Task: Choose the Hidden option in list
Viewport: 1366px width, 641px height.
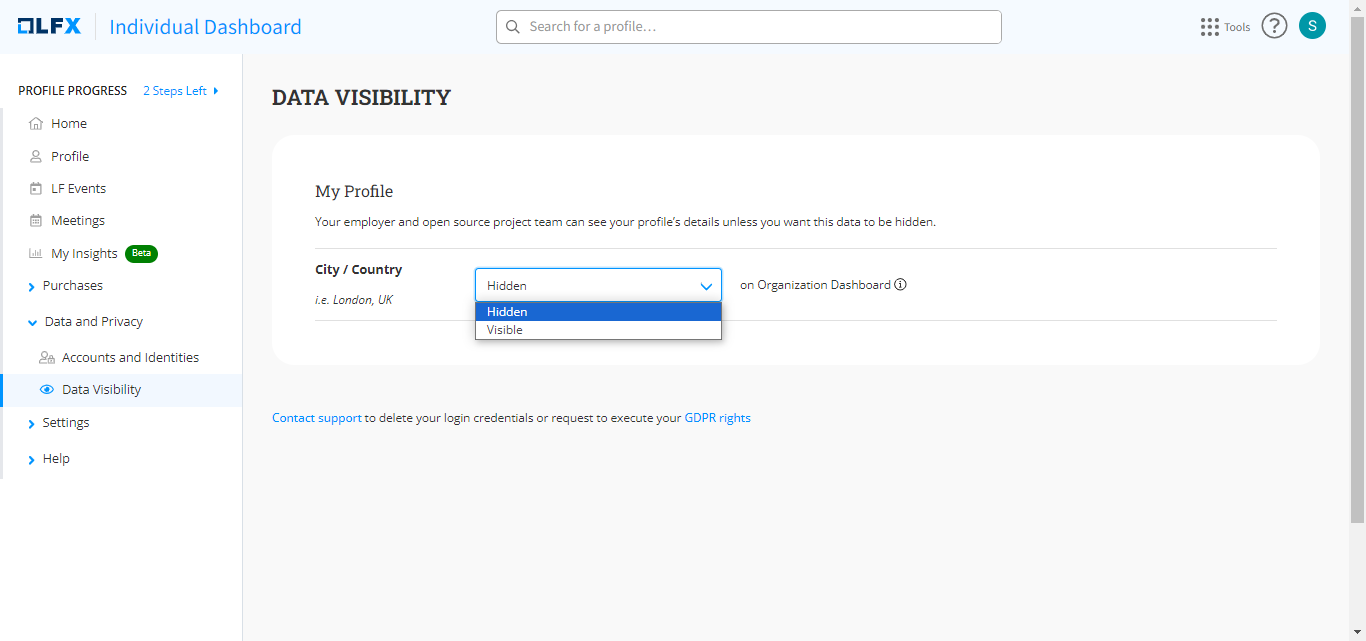Action: (x=507, y=312)
